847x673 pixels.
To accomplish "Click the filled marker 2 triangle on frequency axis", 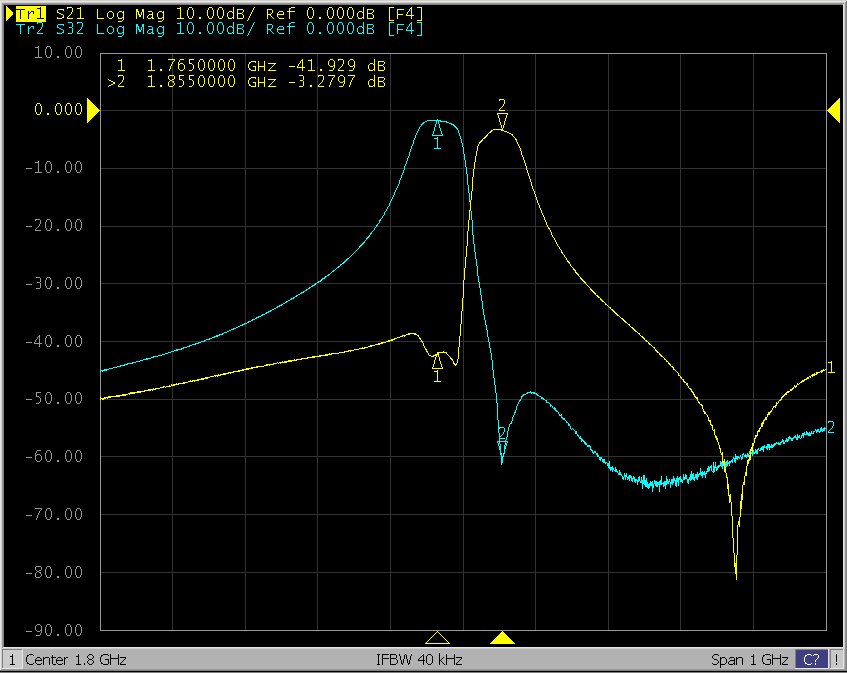I will (503, 638).
